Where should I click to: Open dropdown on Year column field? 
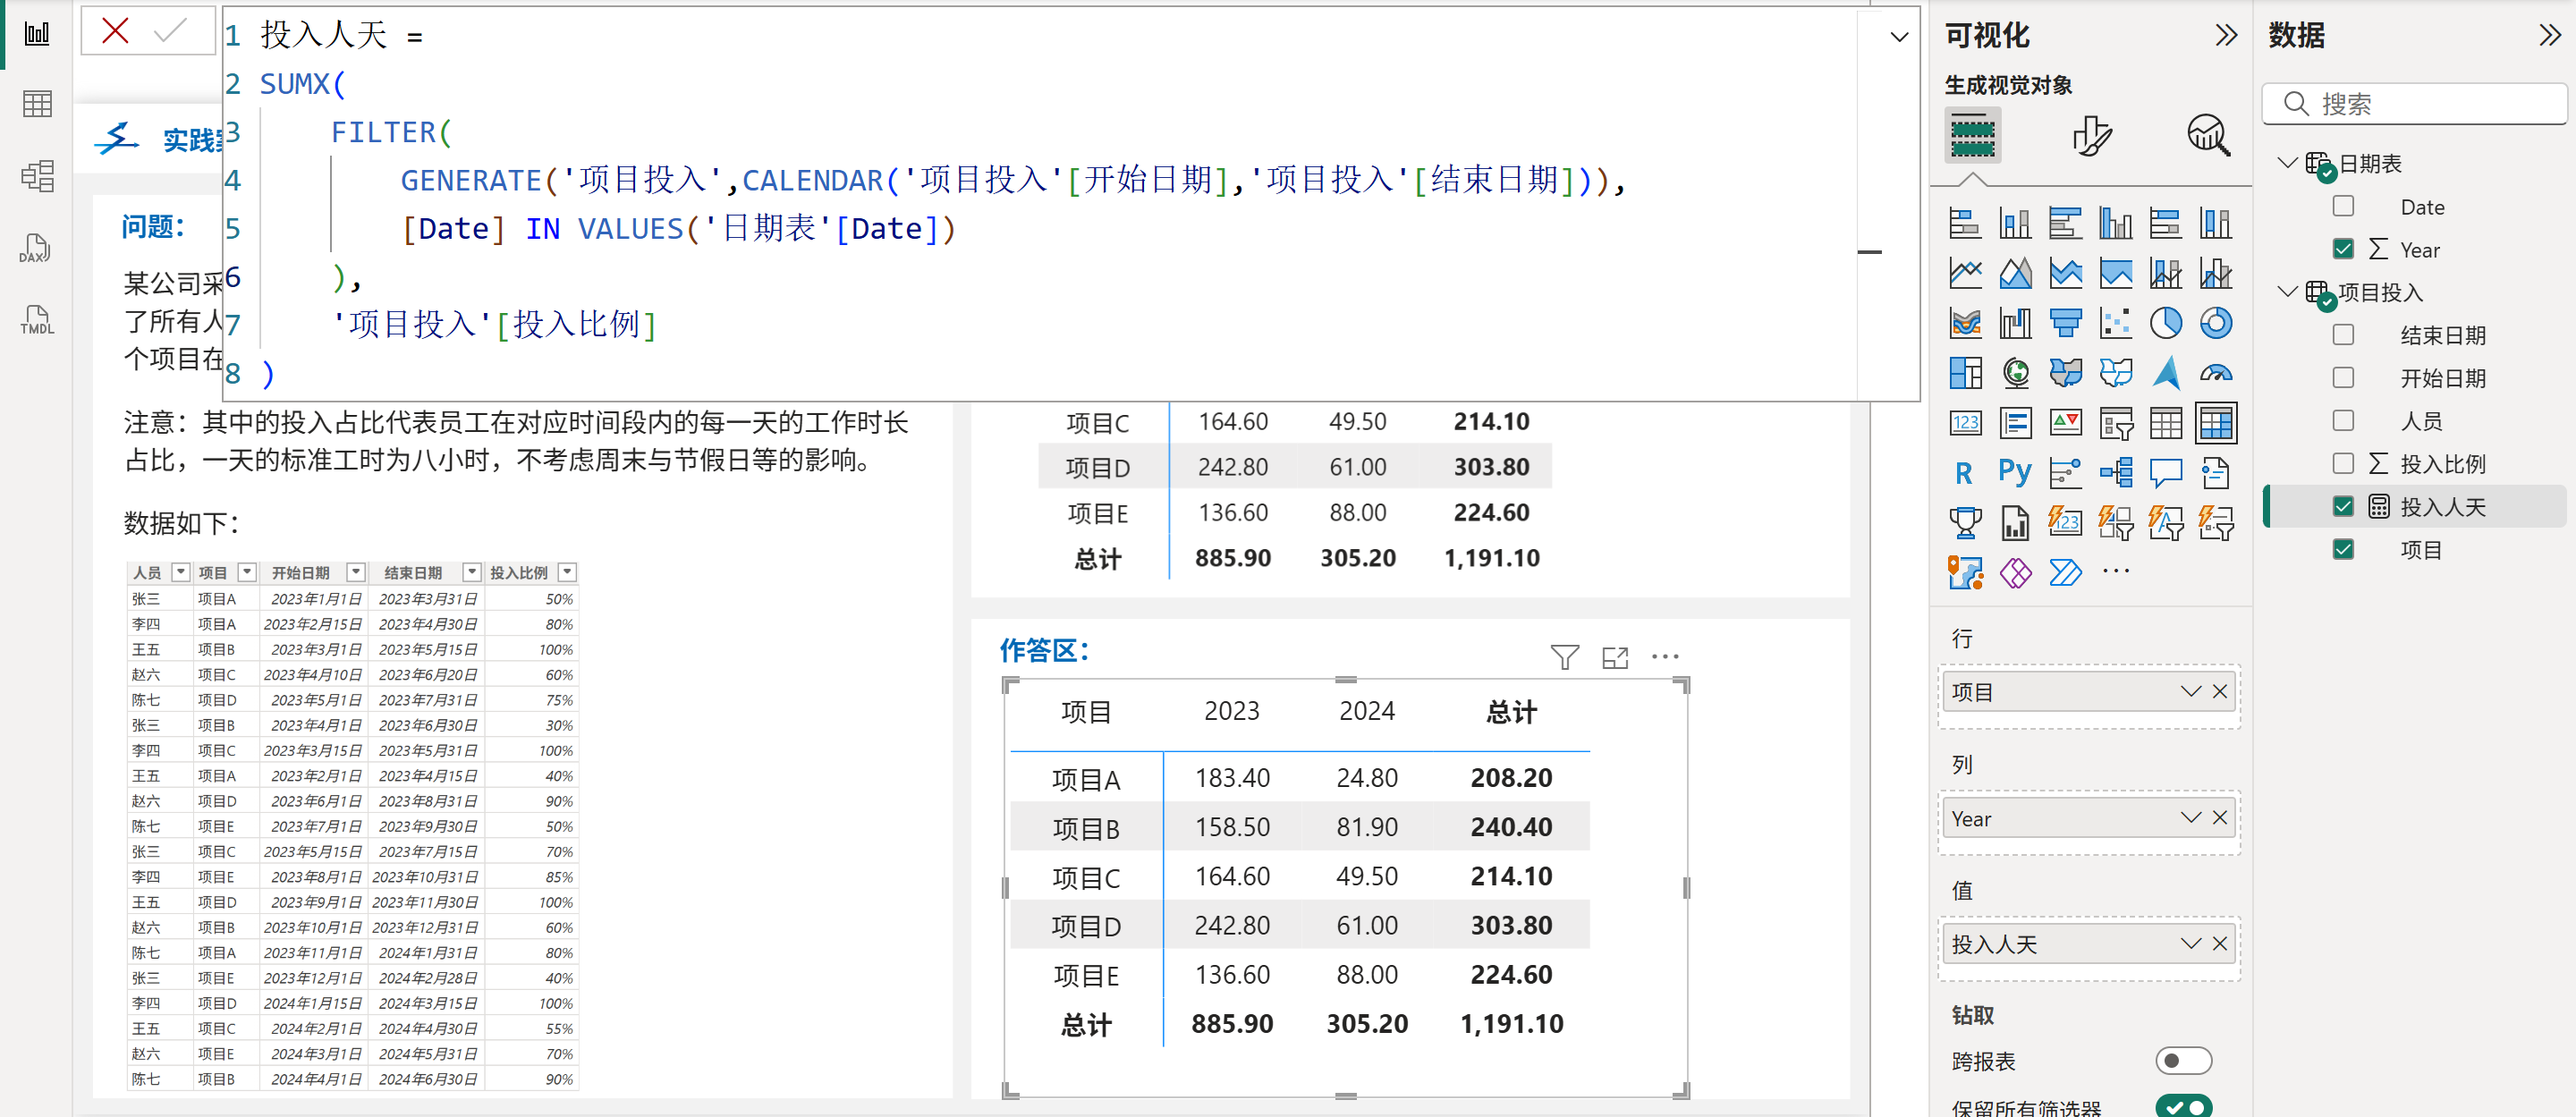(x=2190, y=818)
